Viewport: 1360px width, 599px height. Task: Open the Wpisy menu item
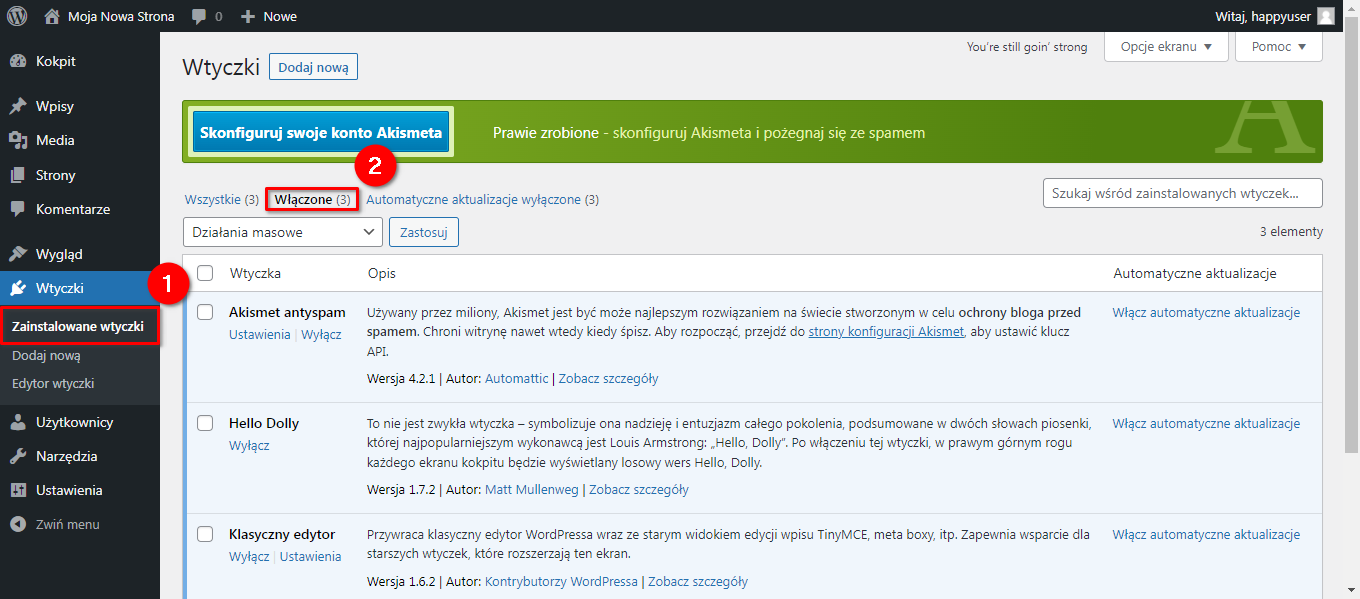click(80, 106)
